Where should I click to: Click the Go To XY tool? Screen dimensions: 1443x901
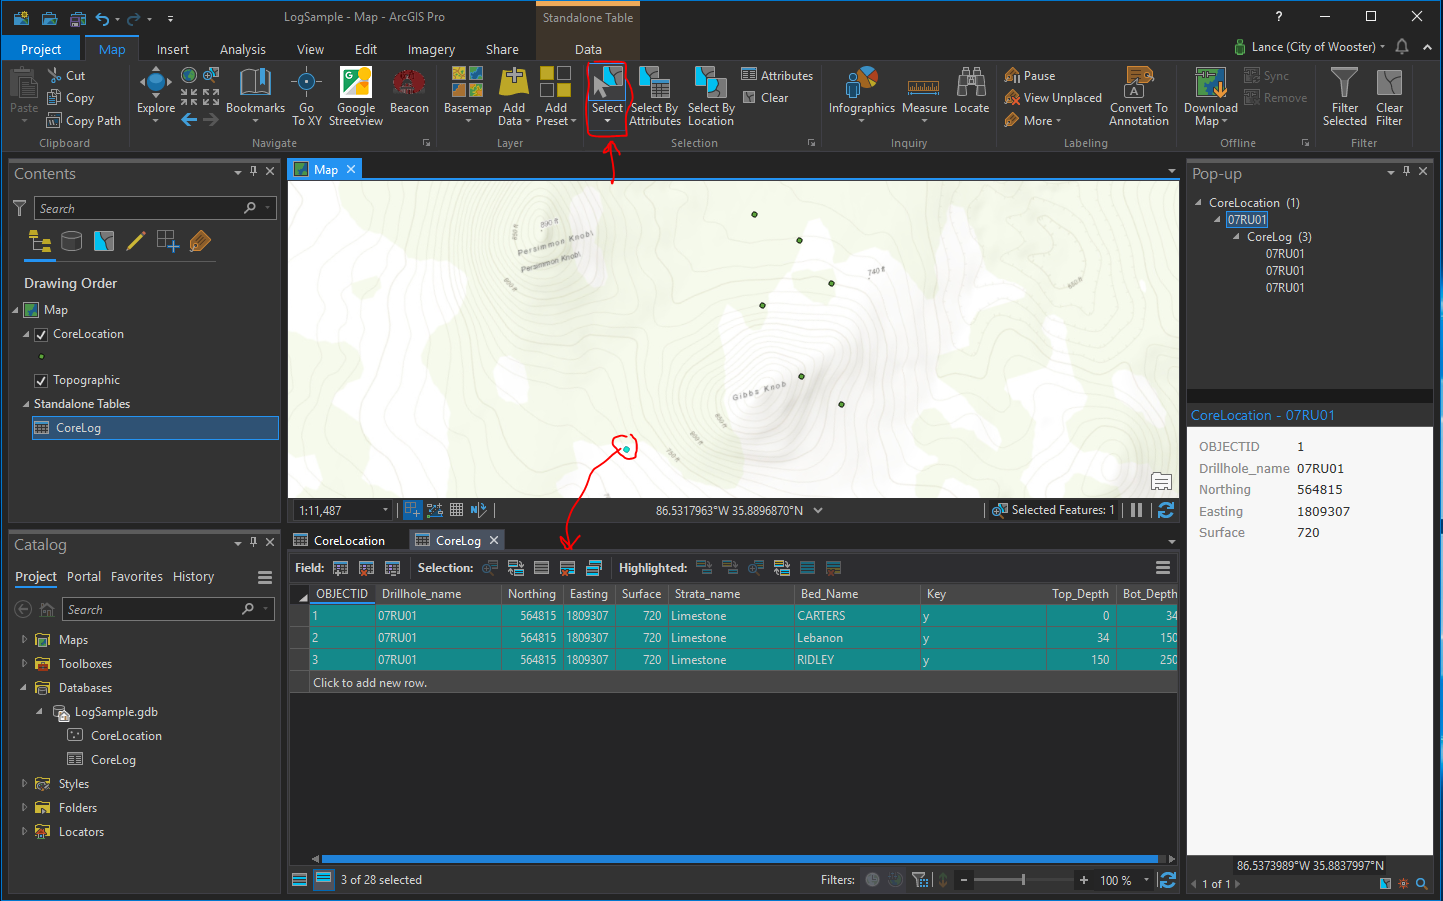coord(307,95)
